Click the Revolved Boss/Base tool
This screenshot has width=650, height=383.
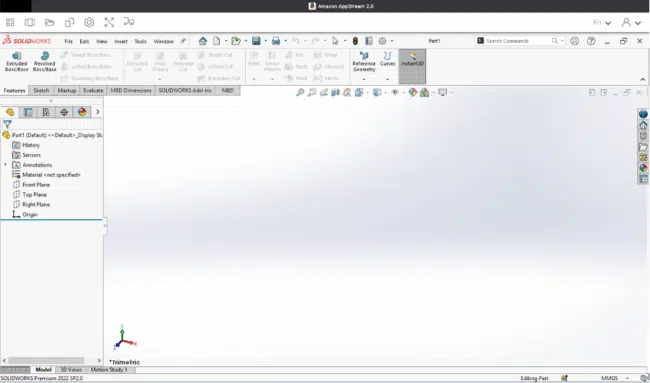click(x=44, y=61)
